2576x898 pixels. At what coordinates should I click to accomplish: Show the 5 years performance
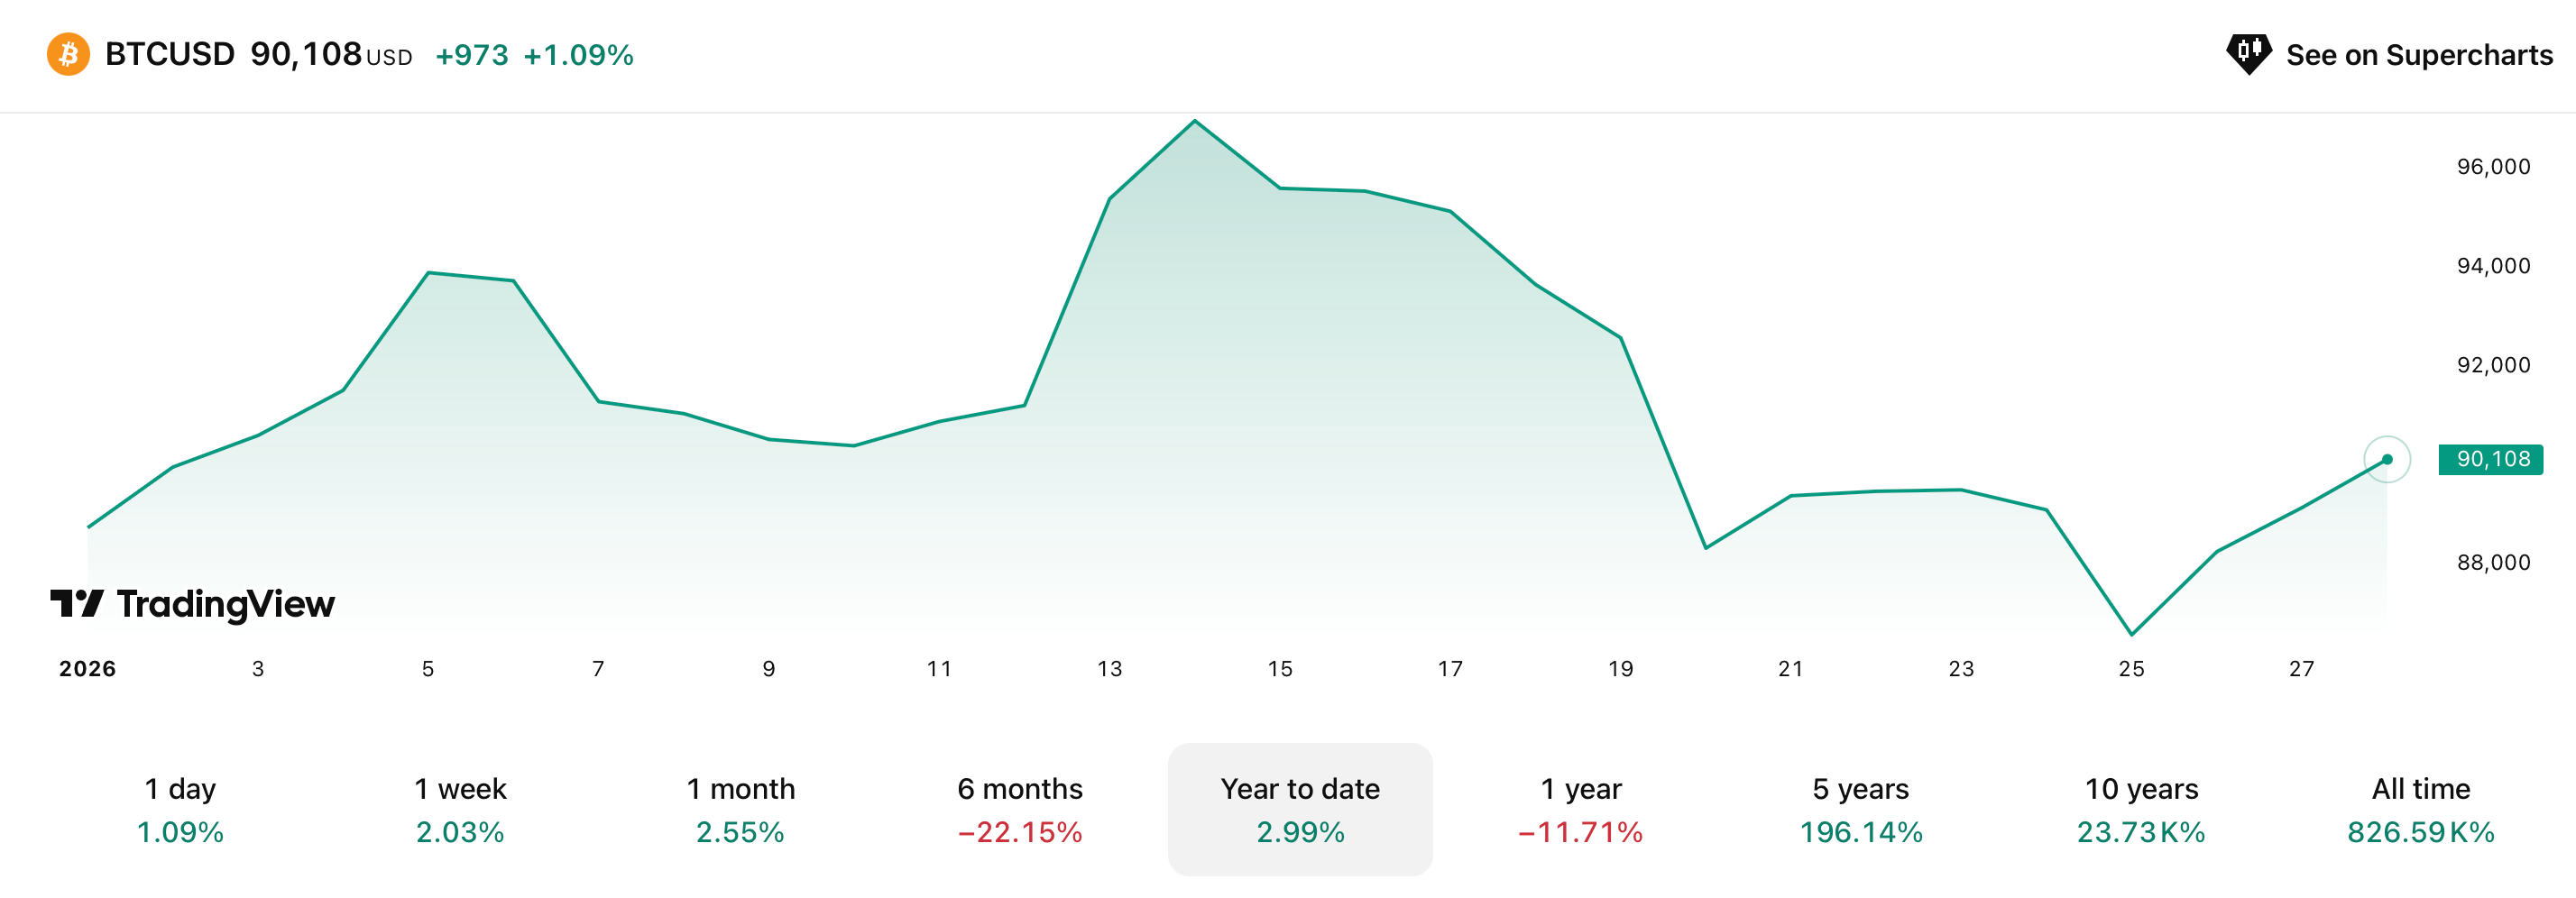(x=1860, y=809)
